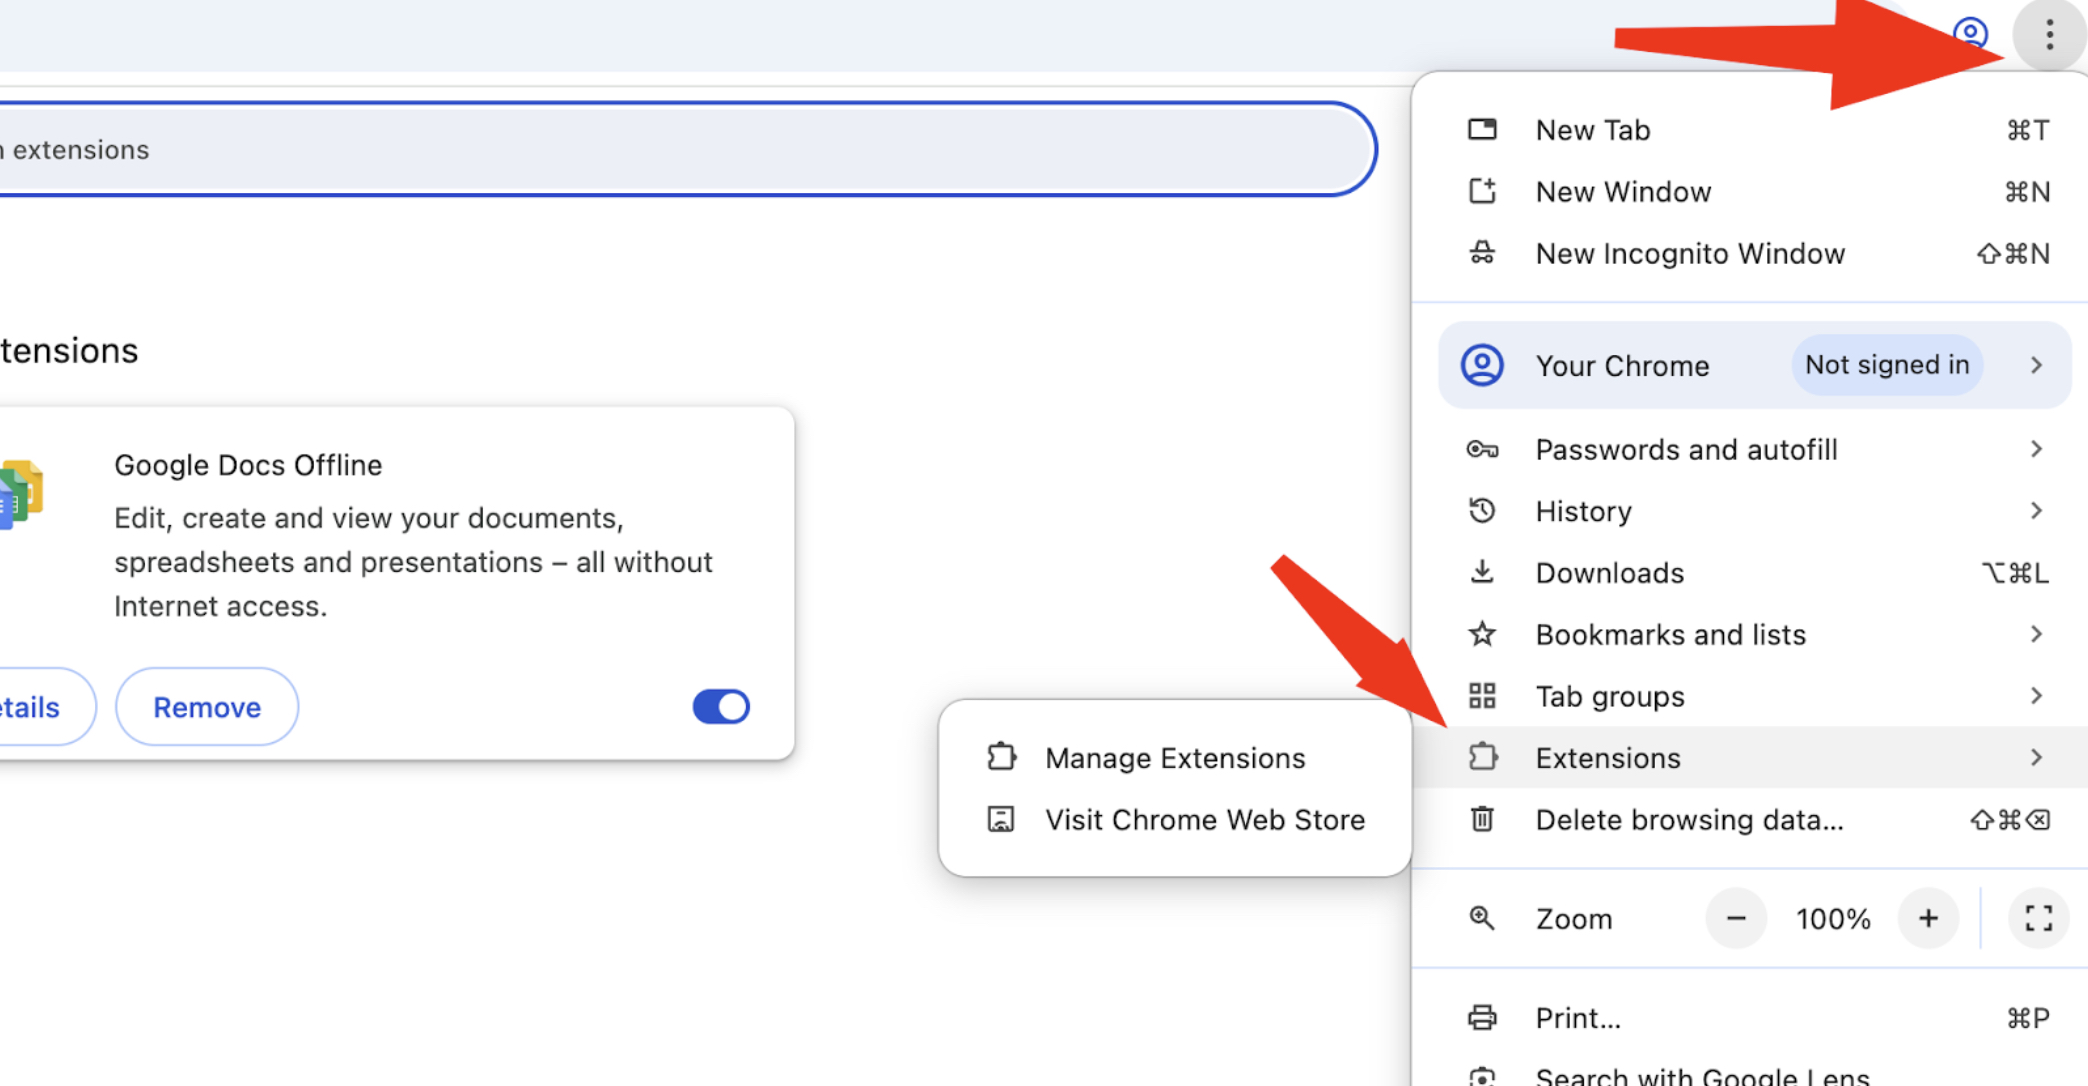
Task: Click the puzzle icon beside Extensions
Action: (x=1482, y=757)
